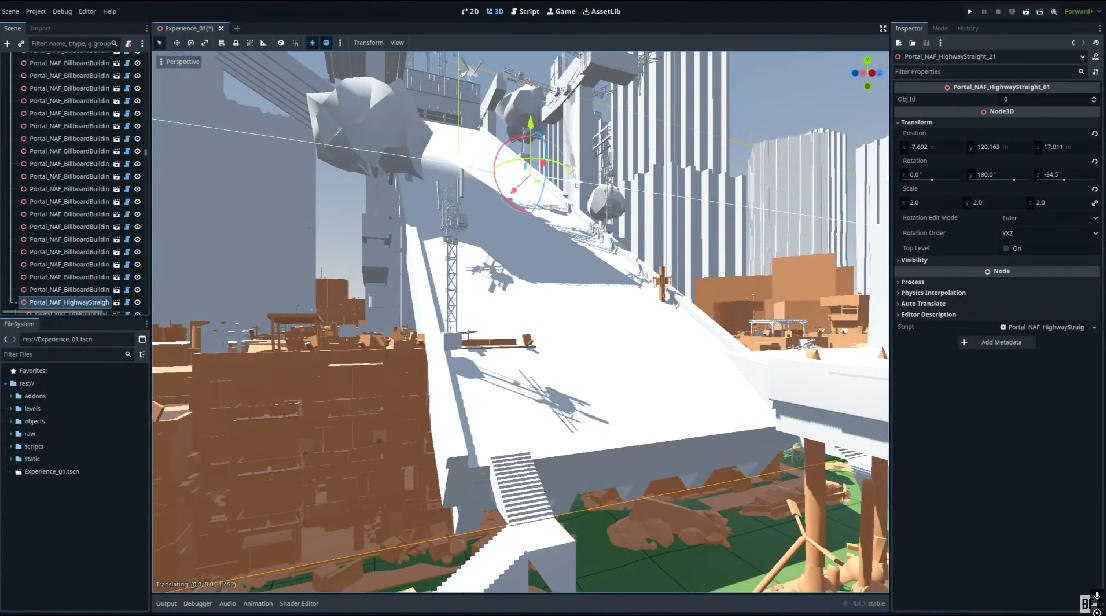
Task: Create new resource in Inspector
Action: [899, 42]
